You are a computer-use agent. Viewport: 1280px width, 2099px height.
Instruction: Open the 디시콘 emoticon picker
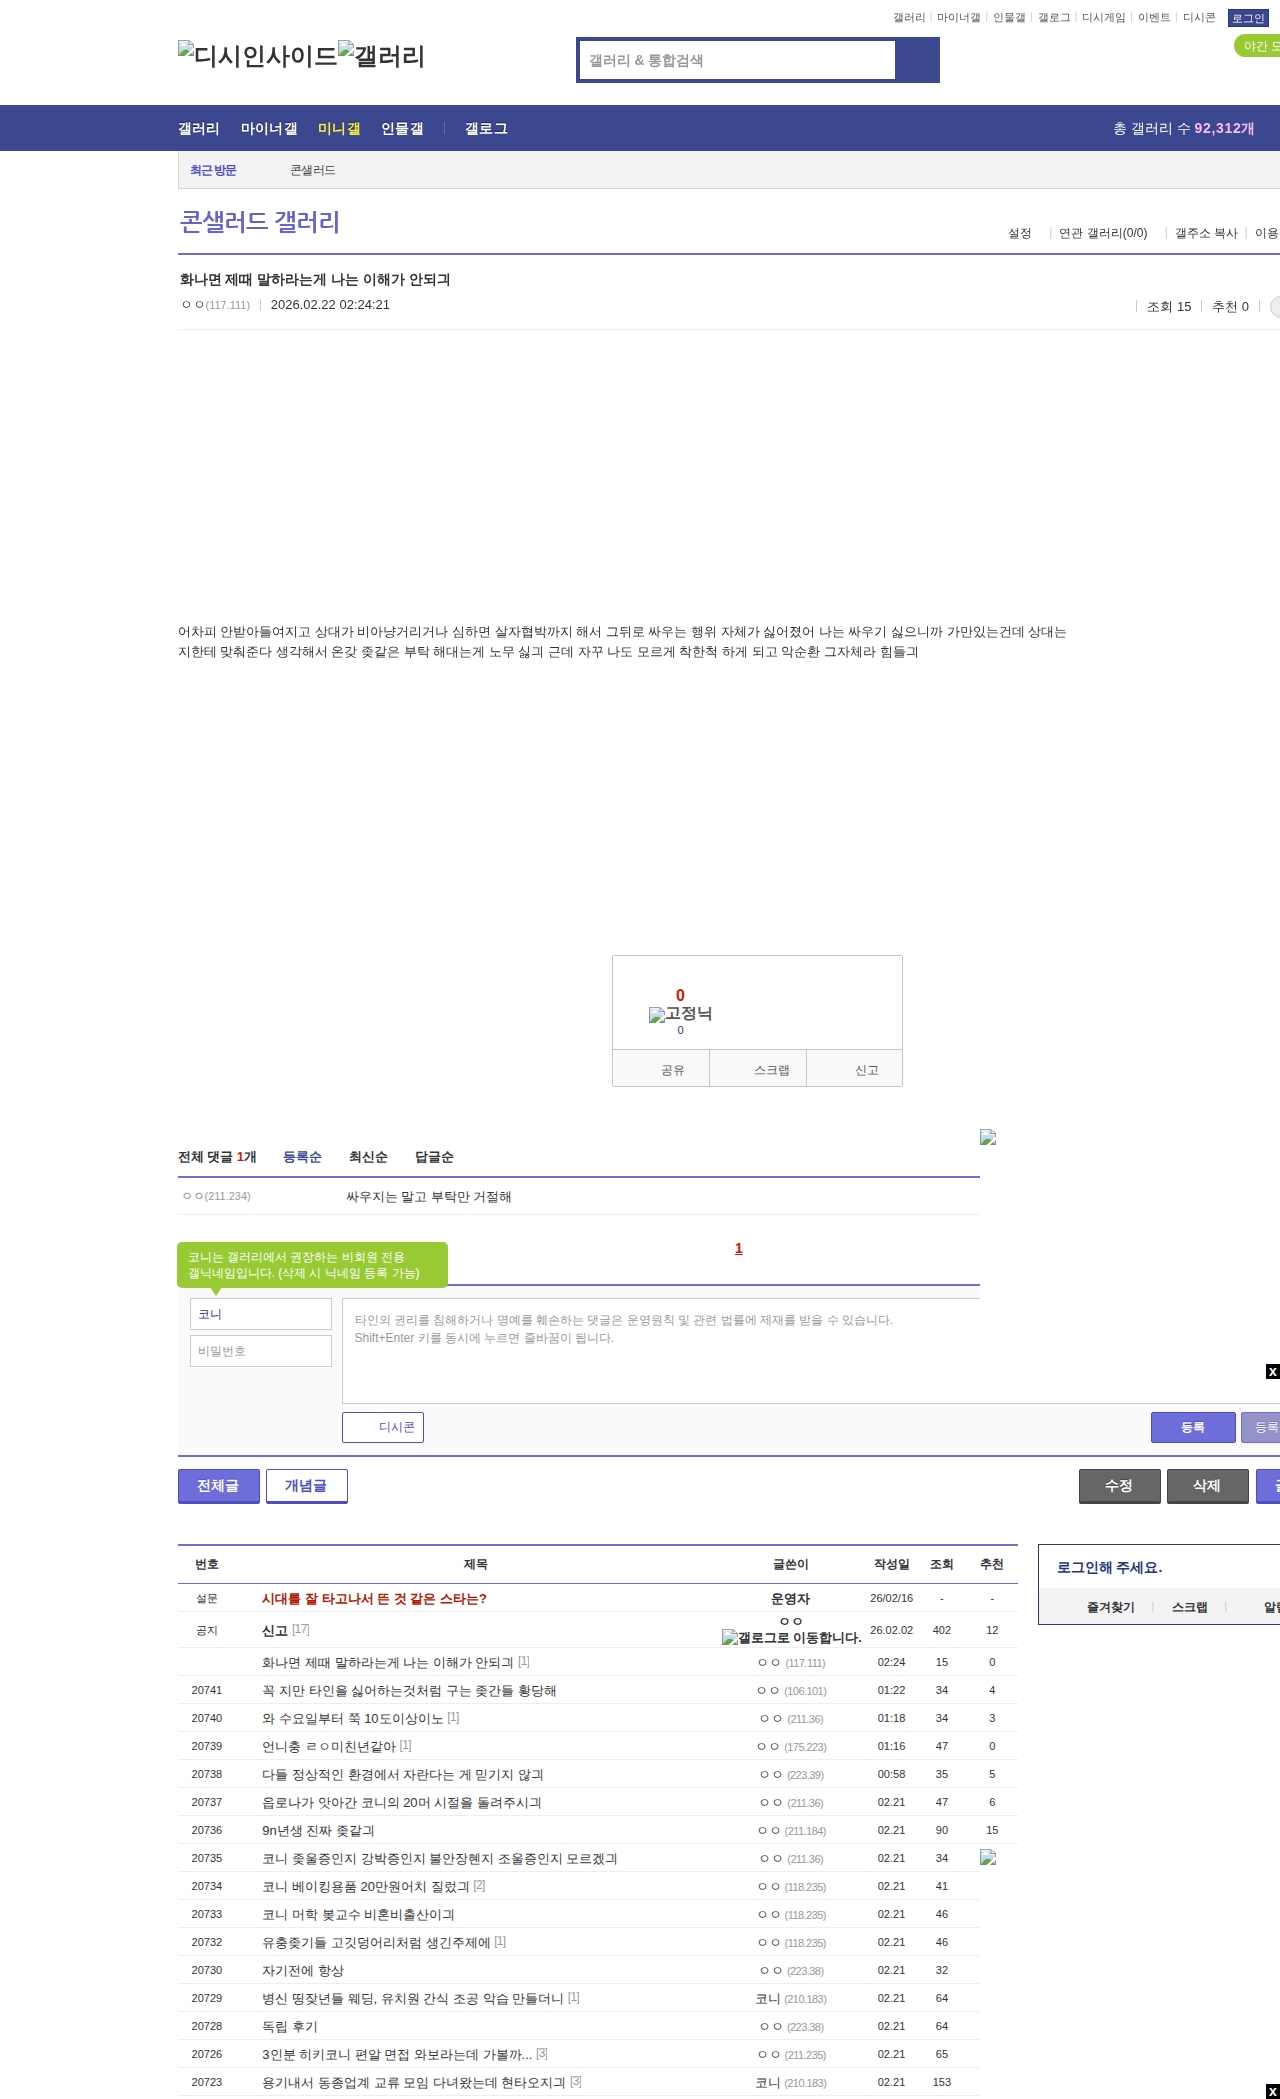[x=383, y=1427]
